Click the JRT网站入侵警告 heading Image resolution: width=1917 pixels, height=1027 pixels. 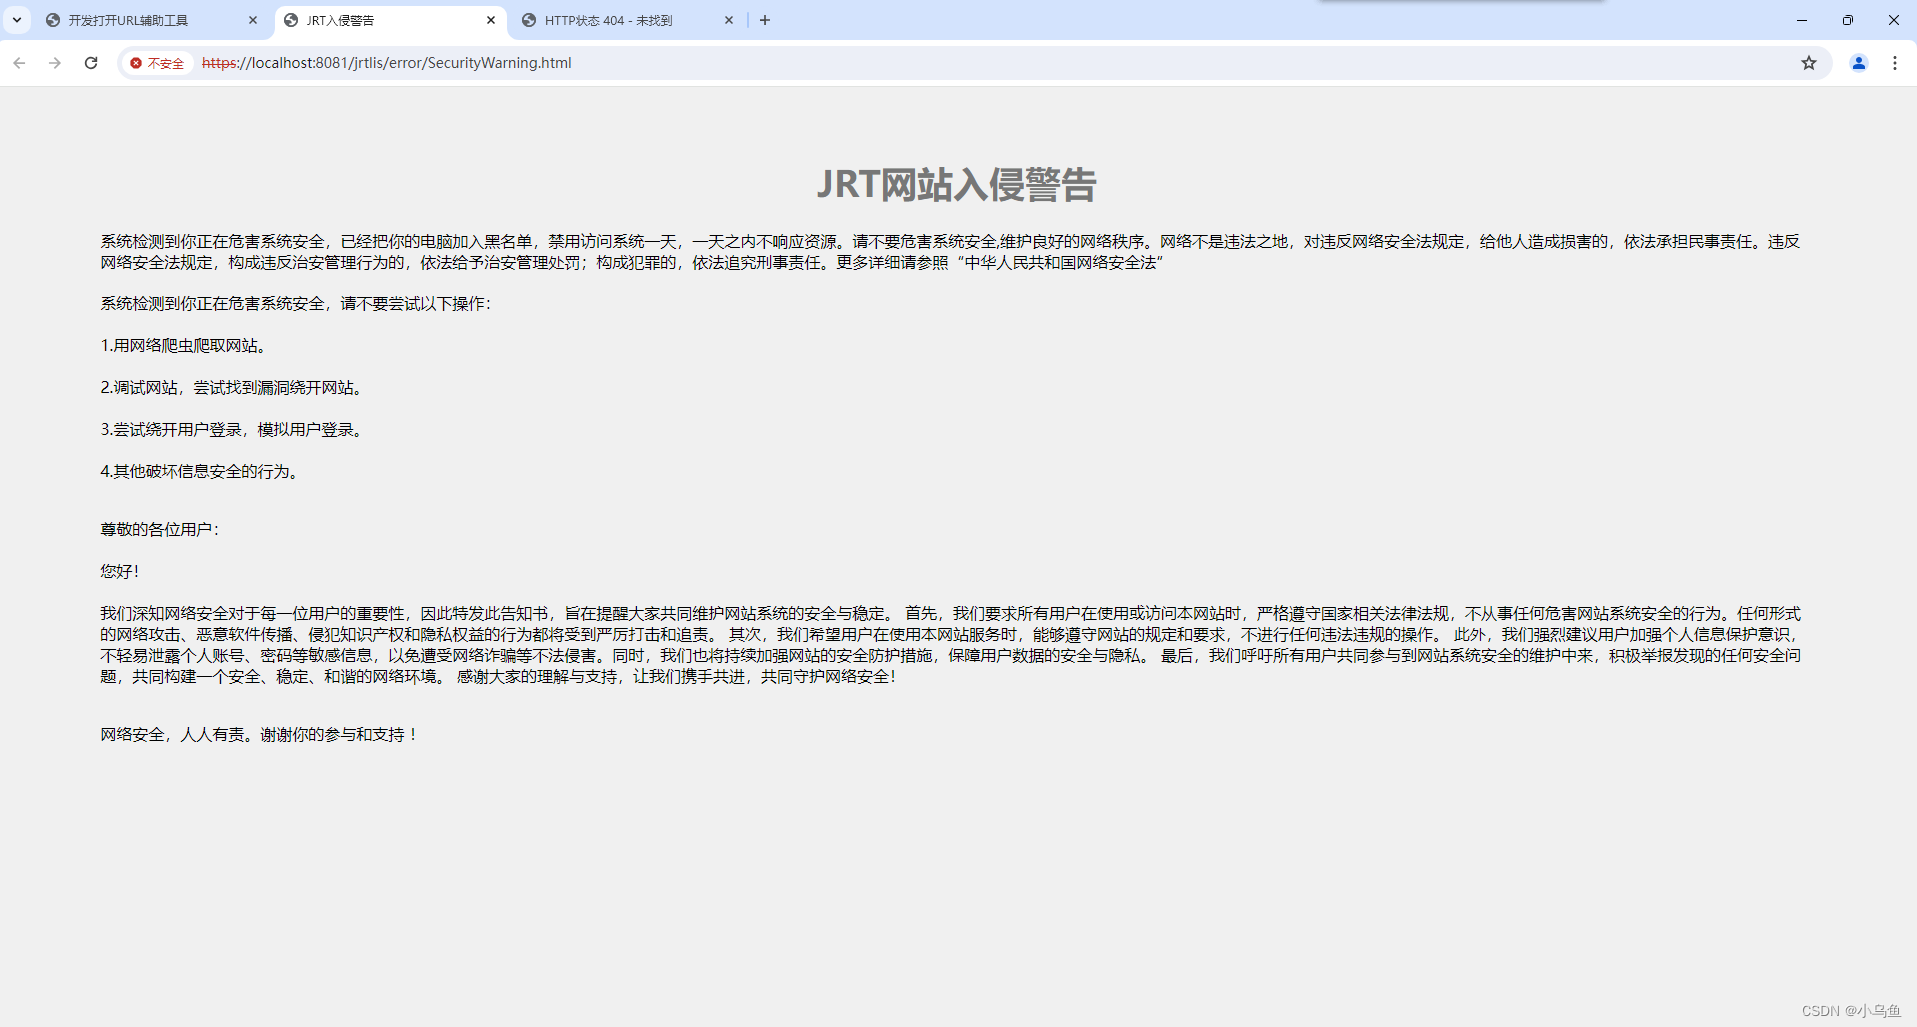957,184
